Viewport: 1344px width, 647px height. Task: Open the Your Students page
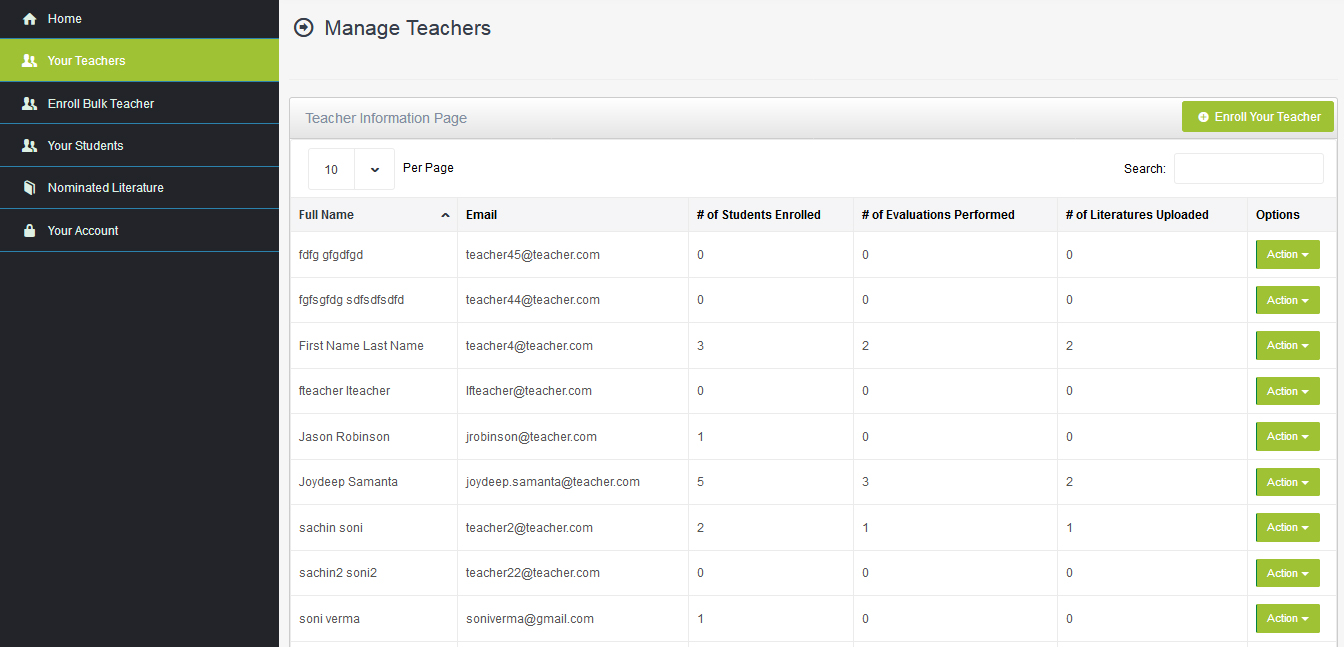[x=139, y=145]
